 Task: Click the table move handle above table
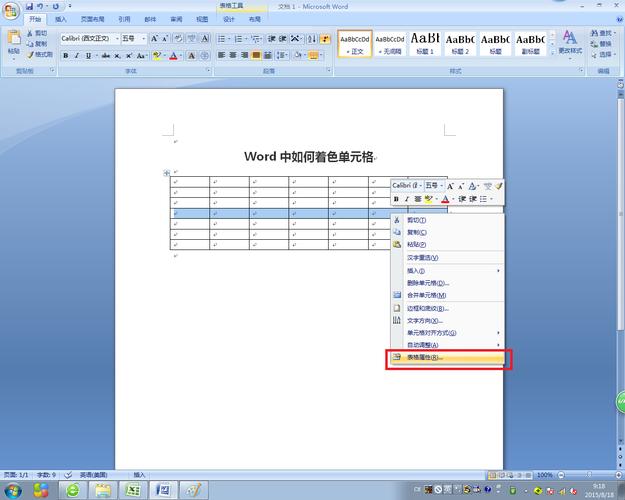pyautogui.click(x=167, y=173)
